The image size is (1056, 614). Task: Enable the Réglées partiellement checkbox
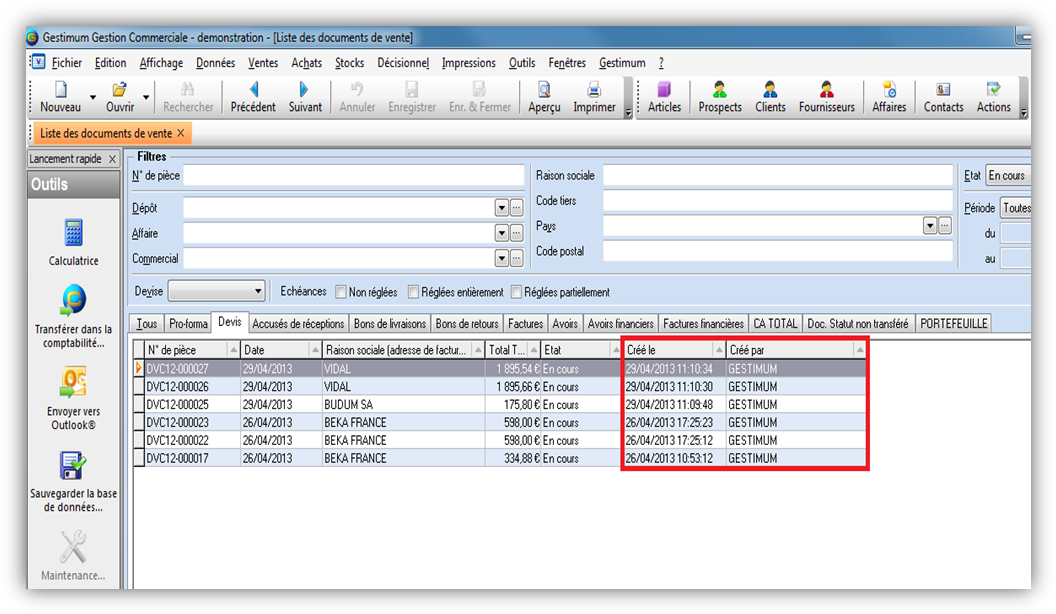point(517,292)
